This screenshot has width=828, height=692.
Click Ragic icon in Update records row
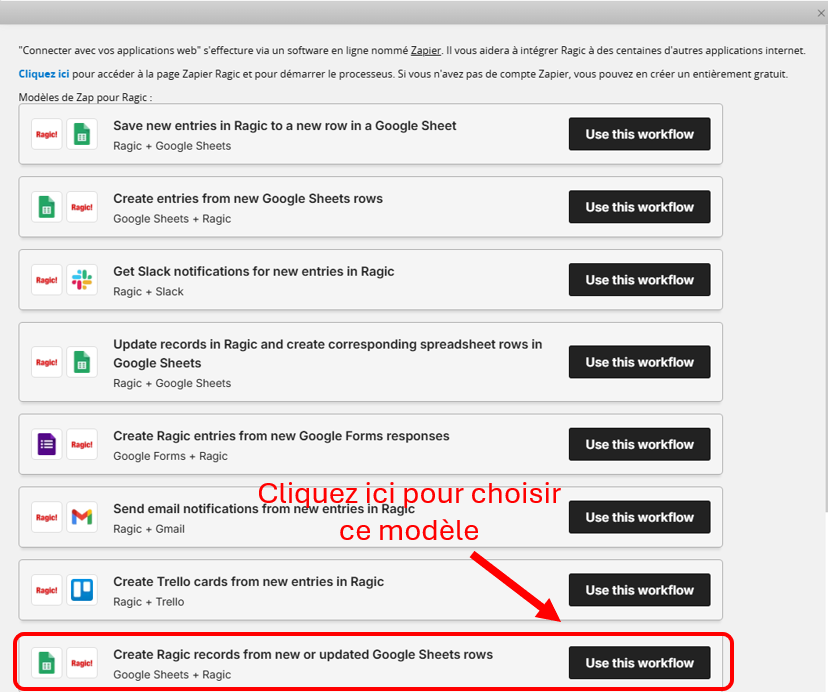click(x=46, y=362)
